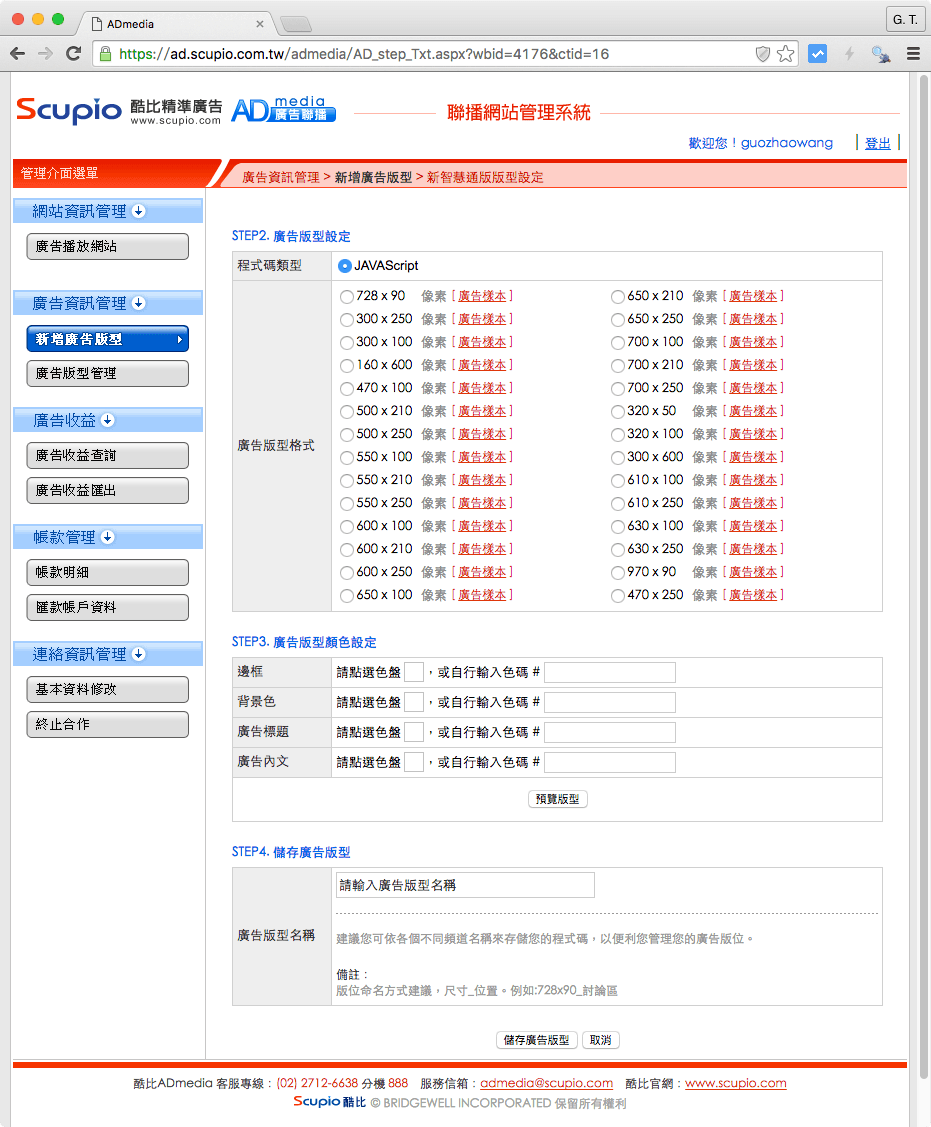Click the bookmark star in the address bar
931x1127 pixels.
point(786,53)
